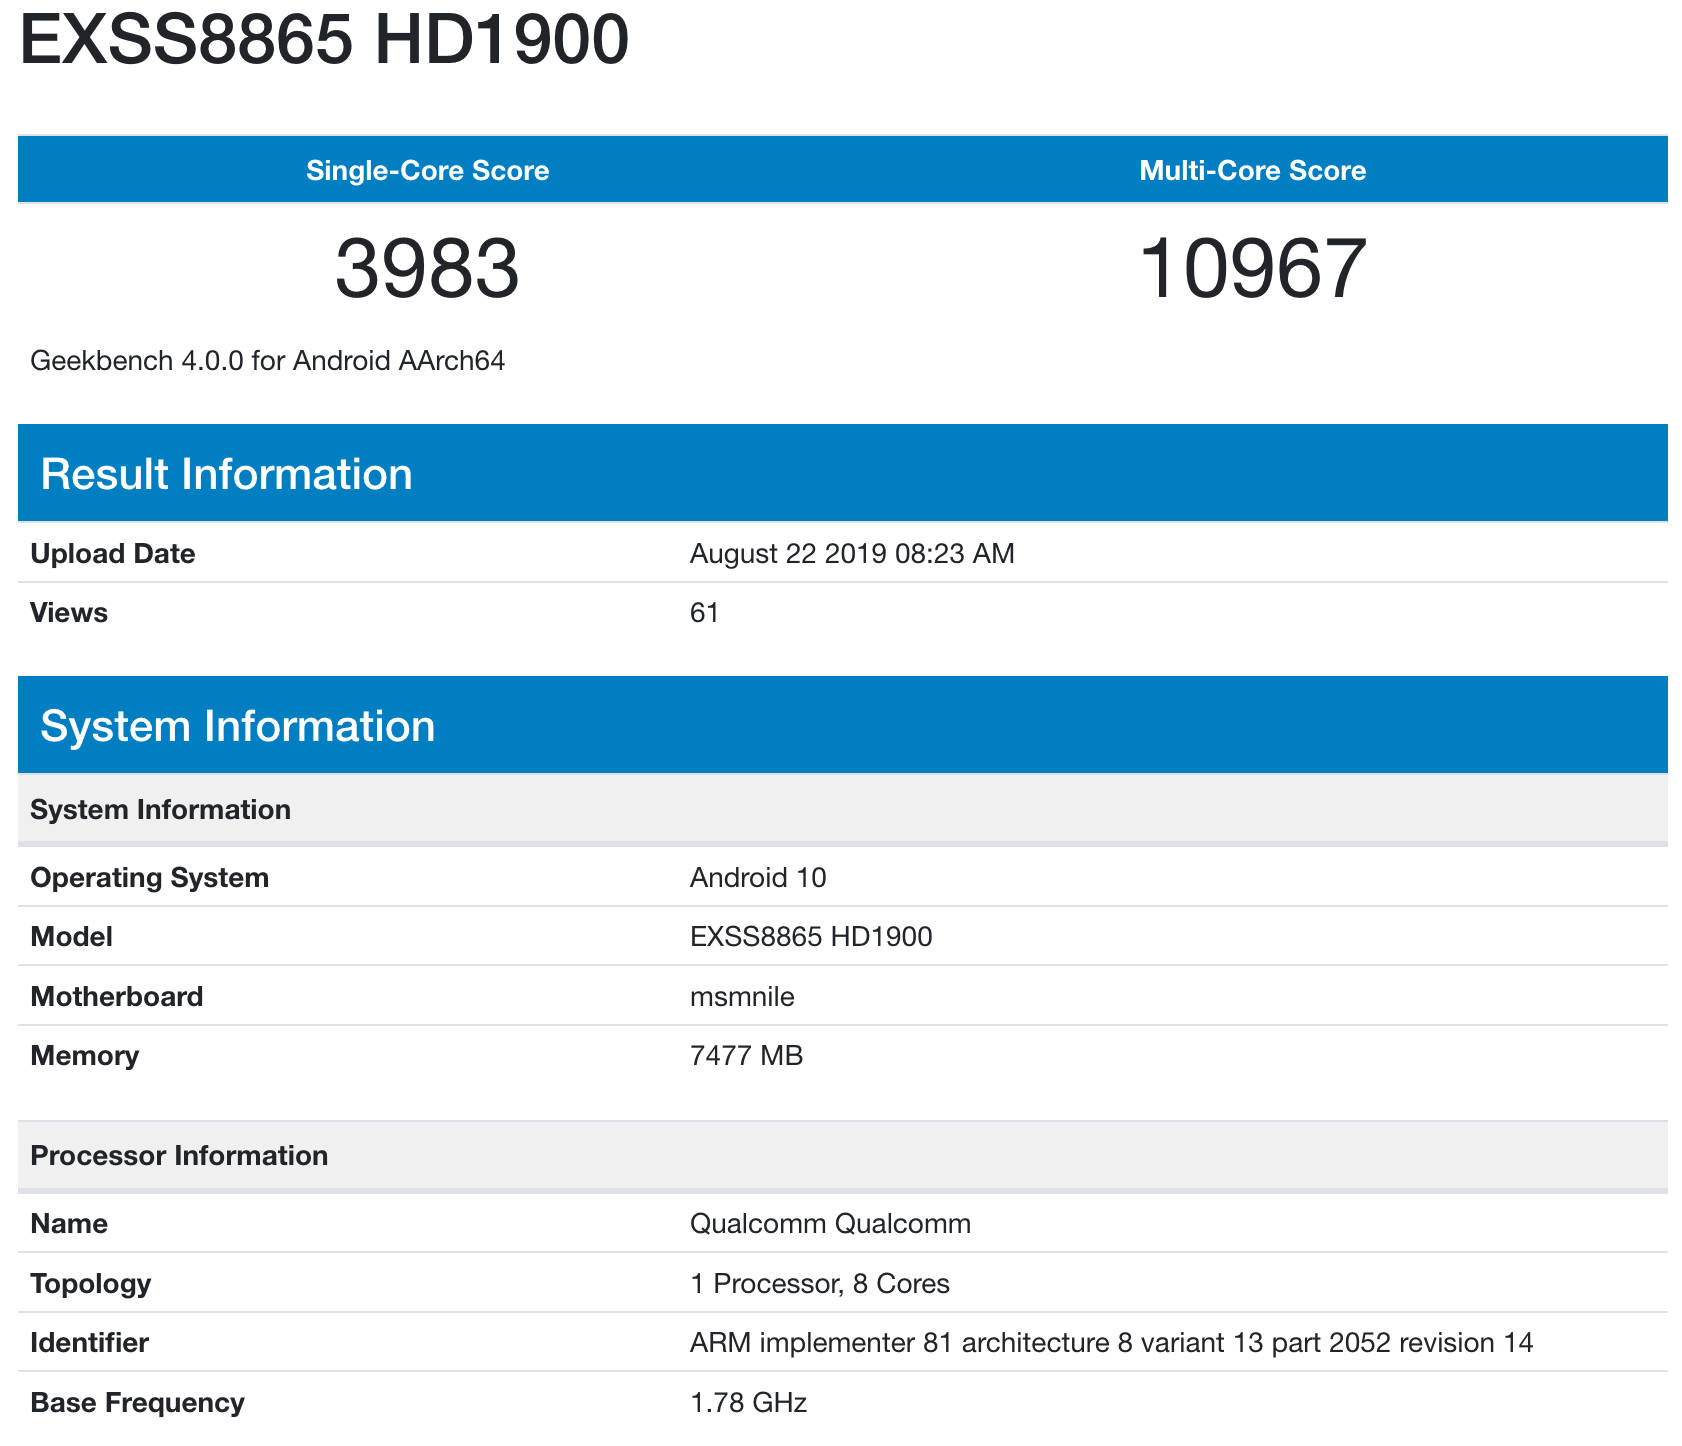Viewport: 1682px width, 1446px height.
Task: Select the 1.78 GHz base frequency value
Action: point(749,1403)
